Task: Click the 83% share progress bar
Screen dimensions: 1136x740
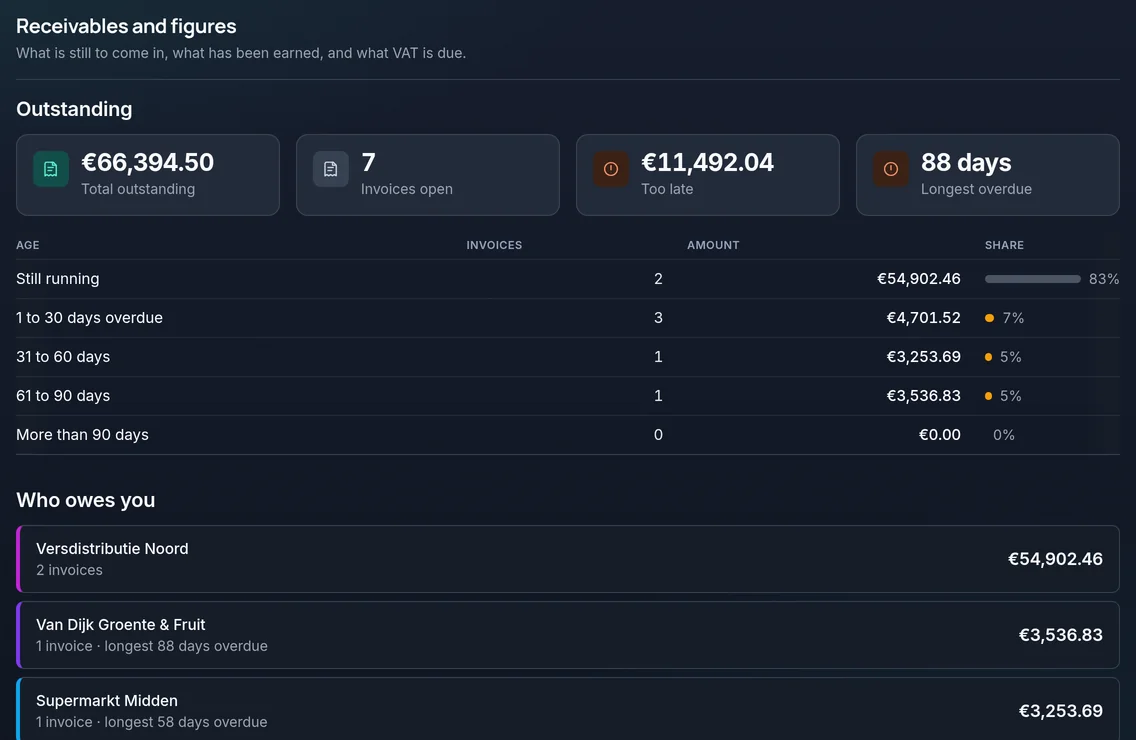Action: [x=1032, y=279]
